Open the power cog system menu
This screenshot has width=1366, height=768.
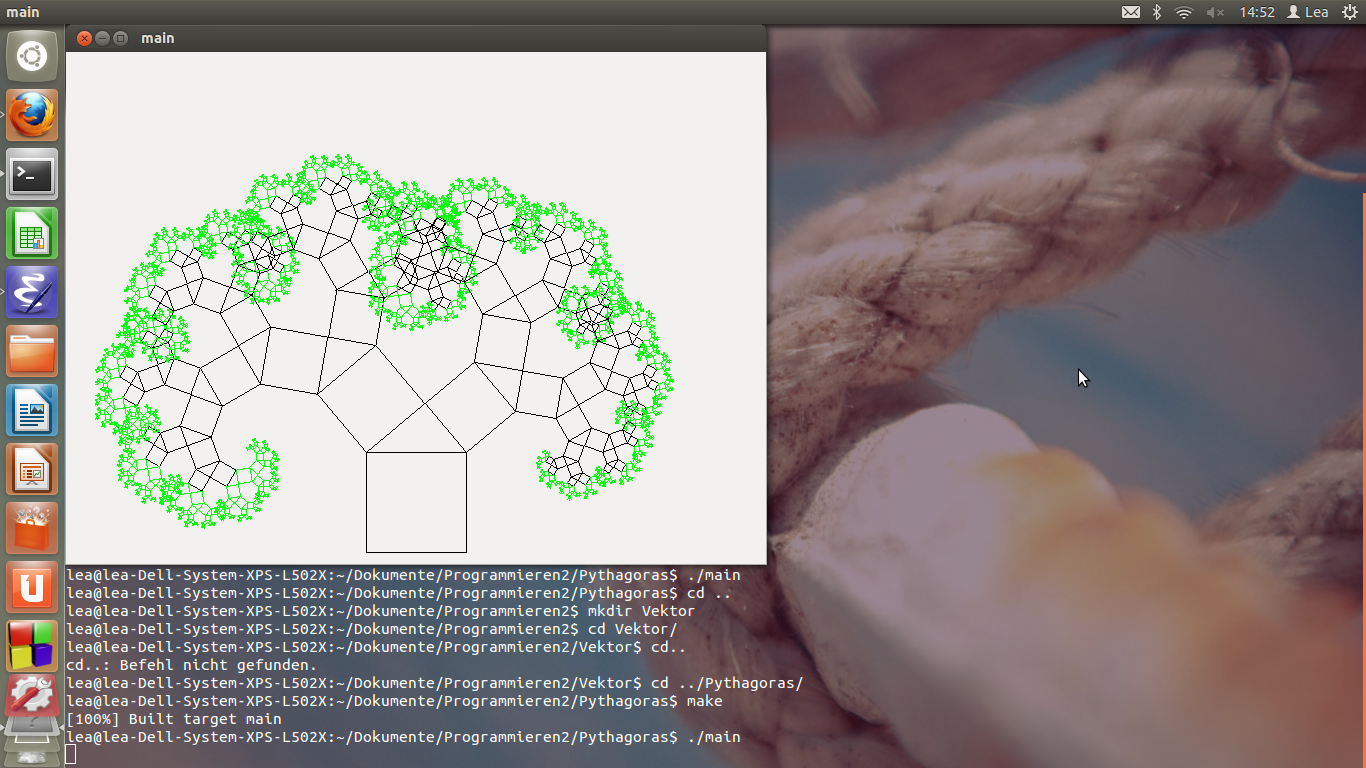point(1349,12)
